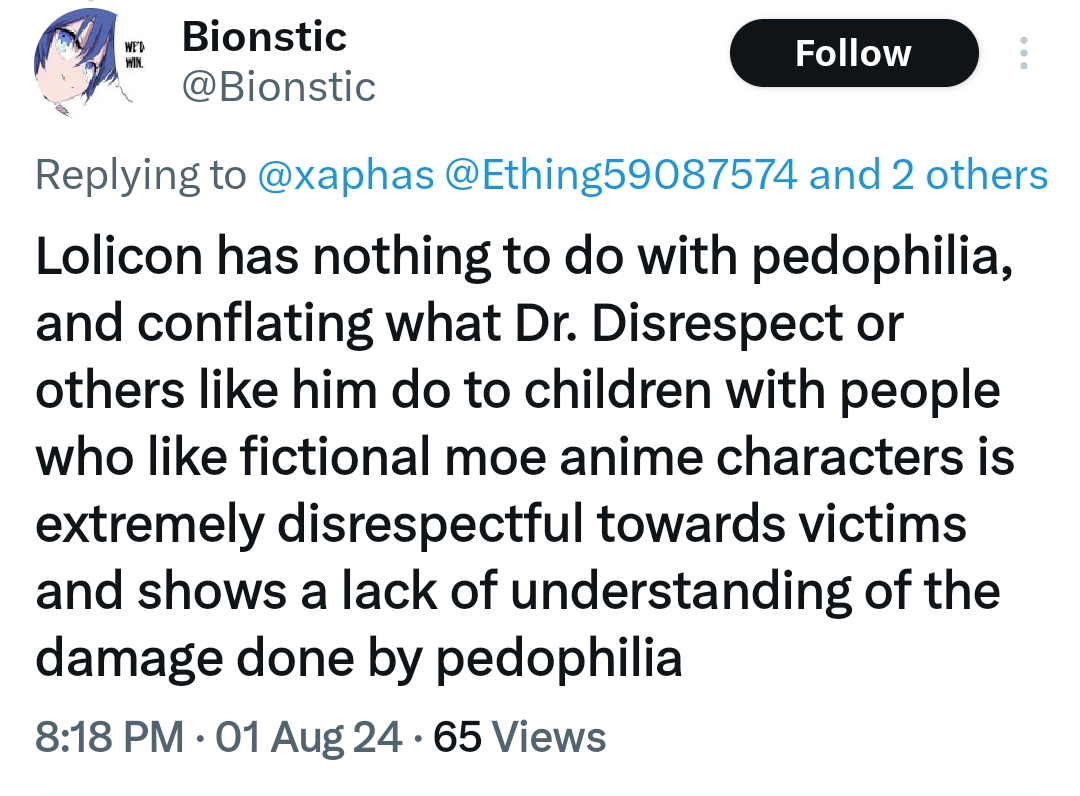Click the line 'and shows a lack of understanding'

tap(518, 591)
